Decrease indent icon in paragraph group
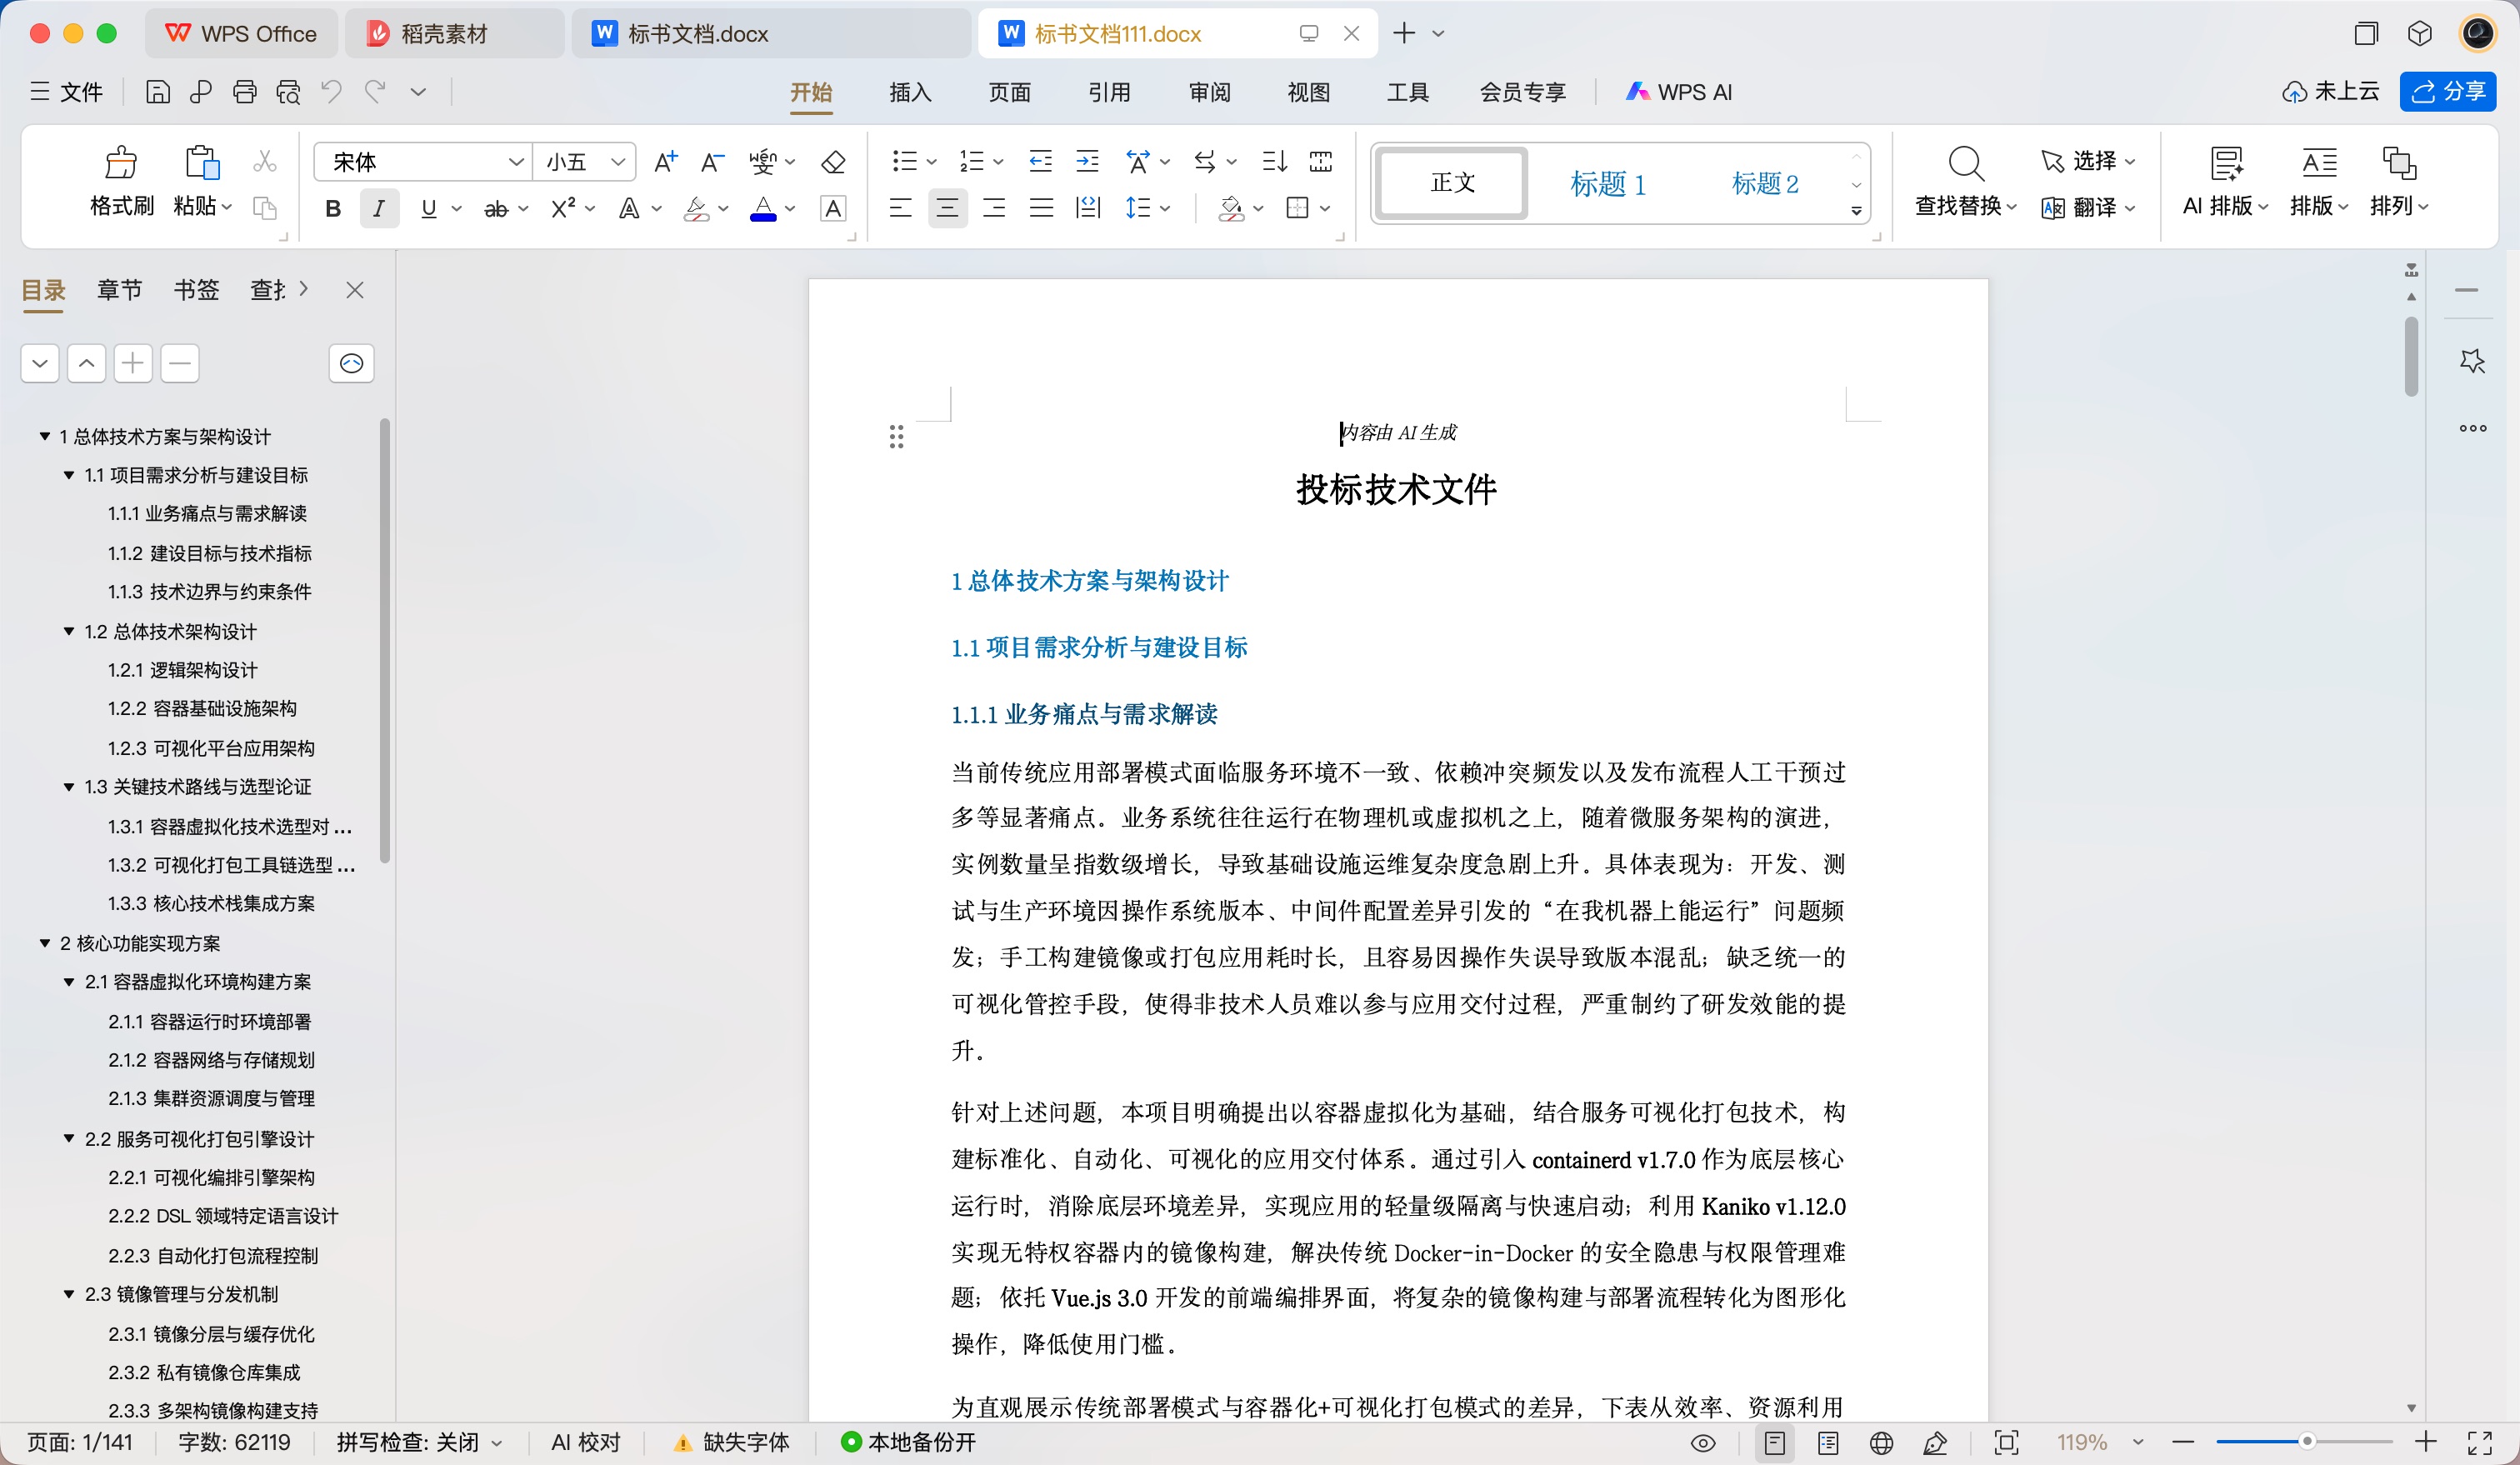The width and height of the screenshot is (2520, 1465). point(1040,161)
